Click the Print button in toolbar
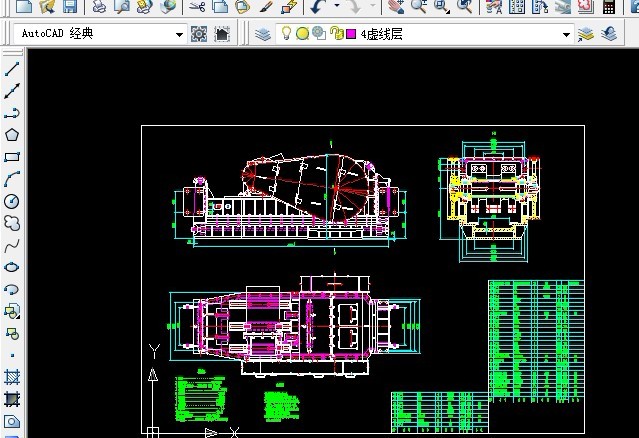The width and height of the screenshot is (639, 438). (99, 6)
